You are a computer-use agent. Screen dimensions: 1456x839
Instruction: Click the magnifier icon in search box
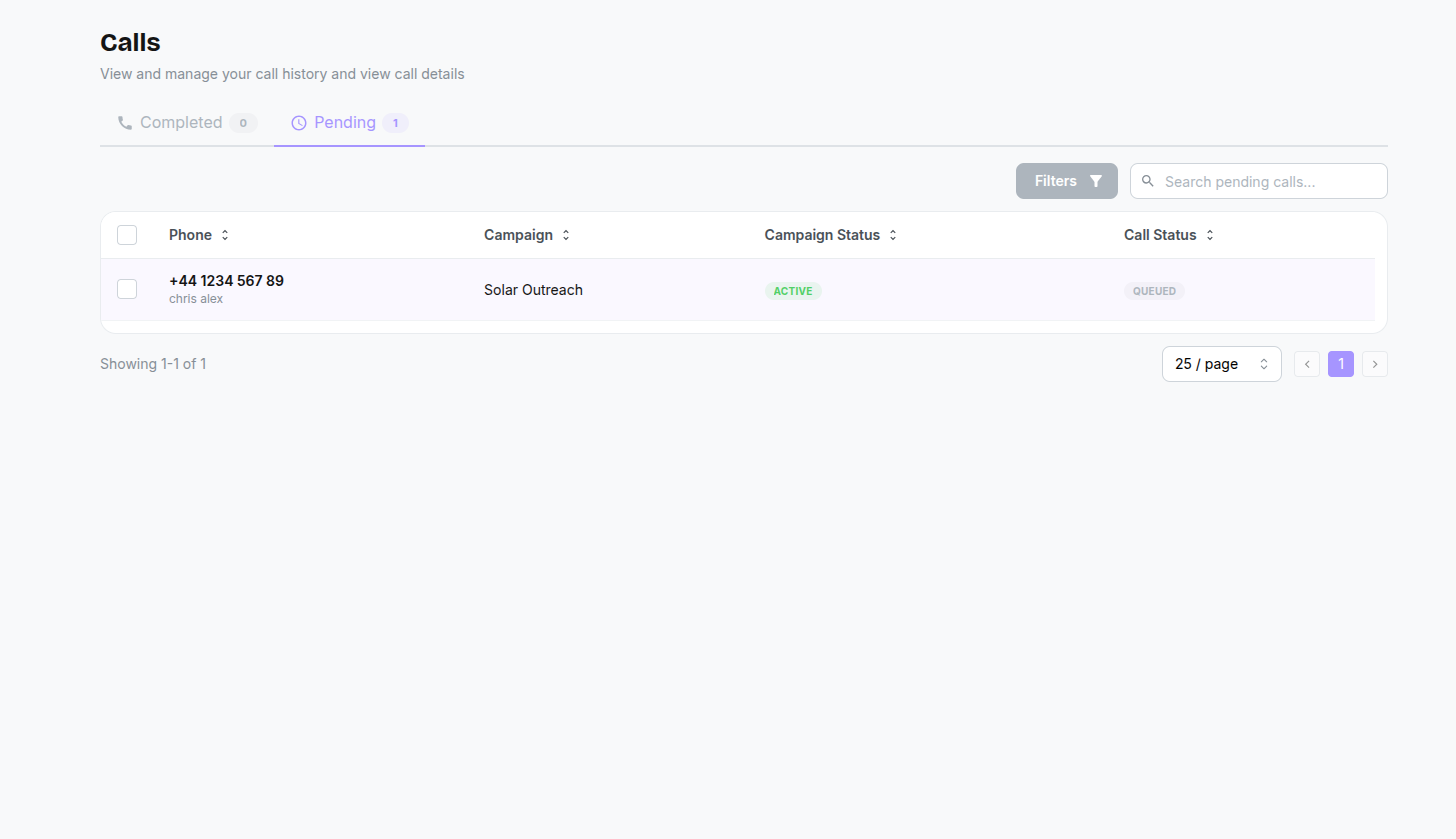pos(1148,181)
